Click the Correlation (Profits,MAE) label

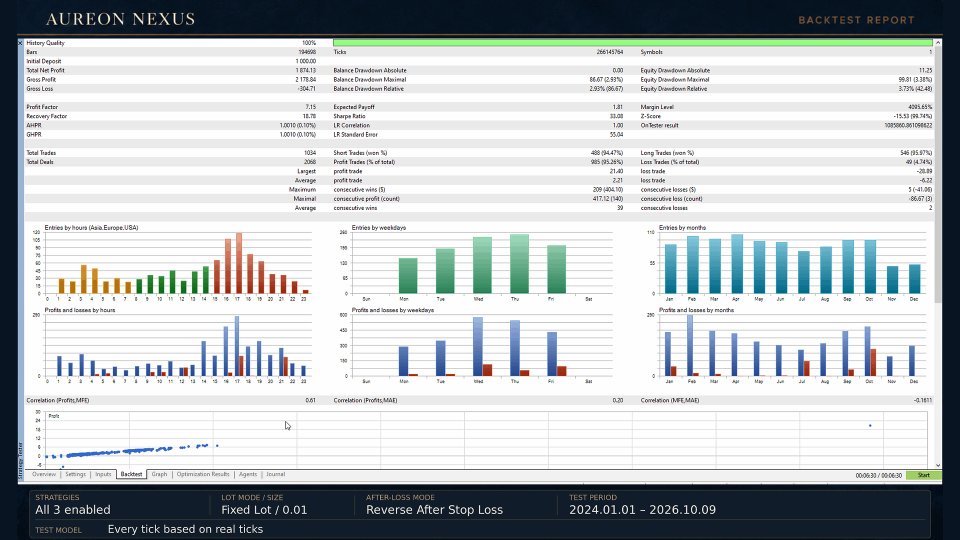(366, 400)
